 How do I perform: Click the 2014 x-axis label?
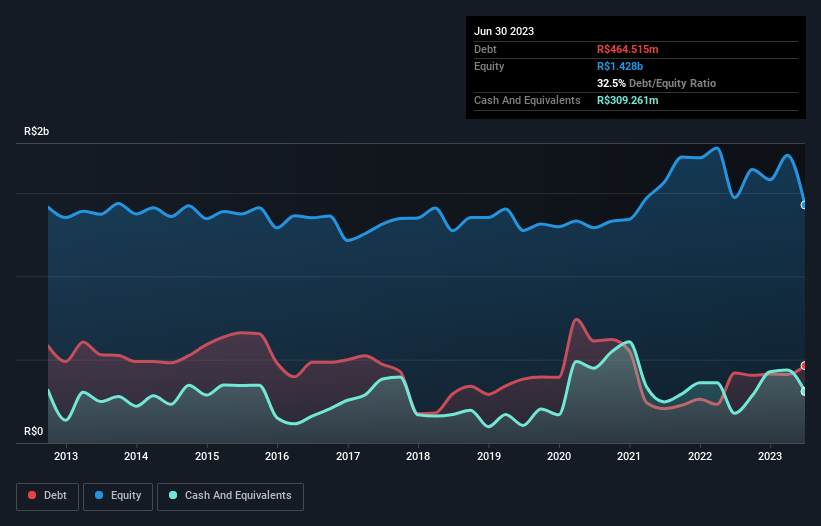(136, 456)
